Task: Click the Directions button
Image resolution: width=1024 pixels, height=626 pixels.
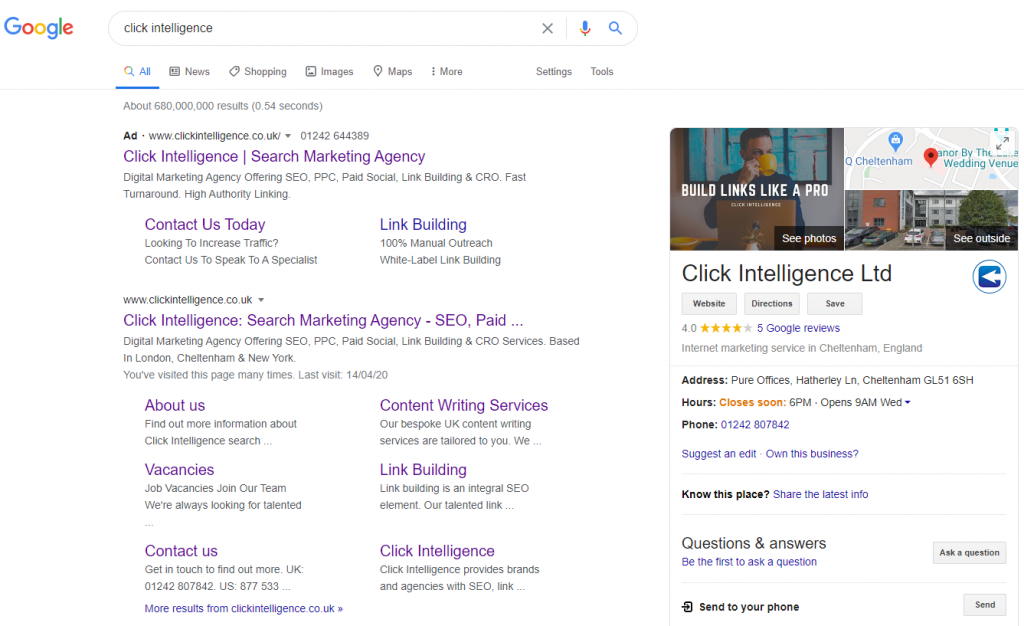Action: click(x=771, y=303)
